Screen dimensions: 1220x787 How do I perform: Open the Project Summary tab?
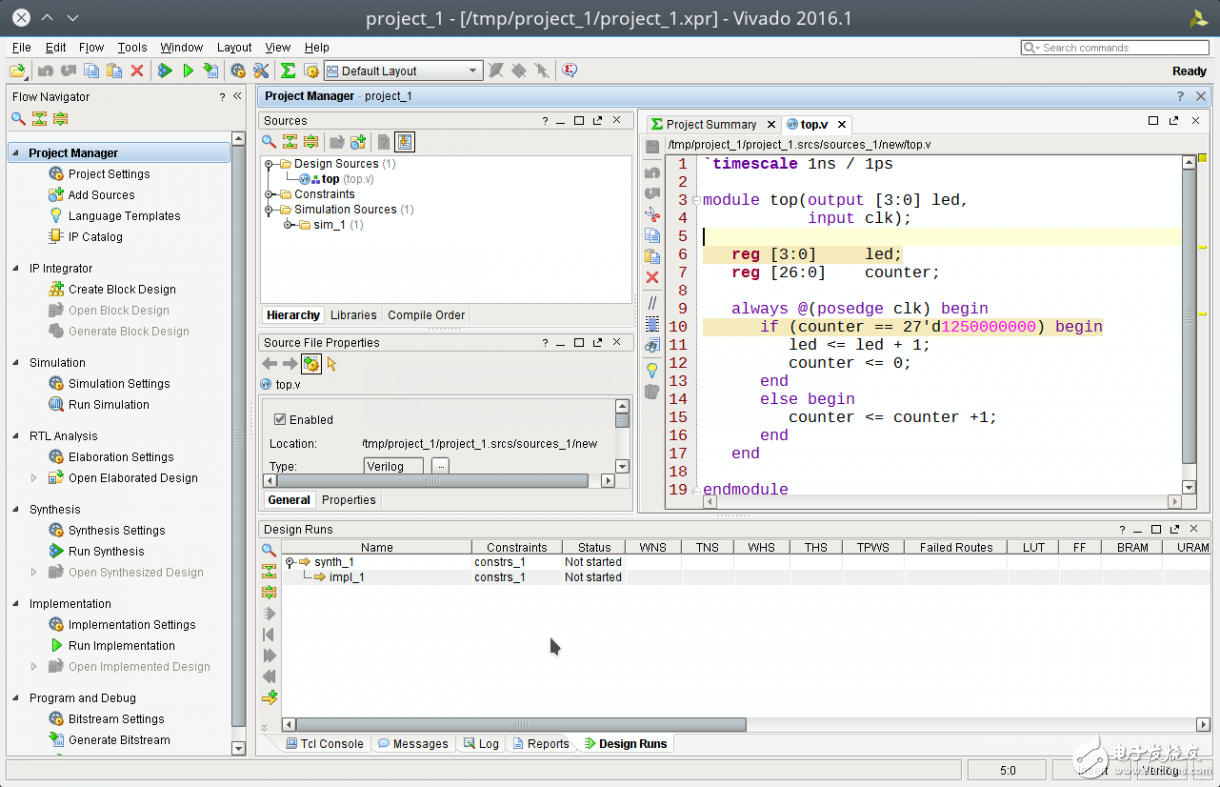[x=710, y=124]
